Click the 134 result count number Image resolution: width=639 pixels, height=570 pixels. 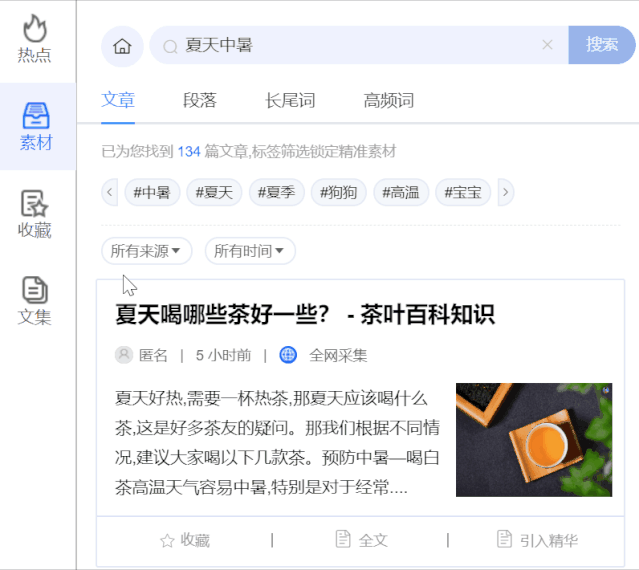tap(189, 152)
